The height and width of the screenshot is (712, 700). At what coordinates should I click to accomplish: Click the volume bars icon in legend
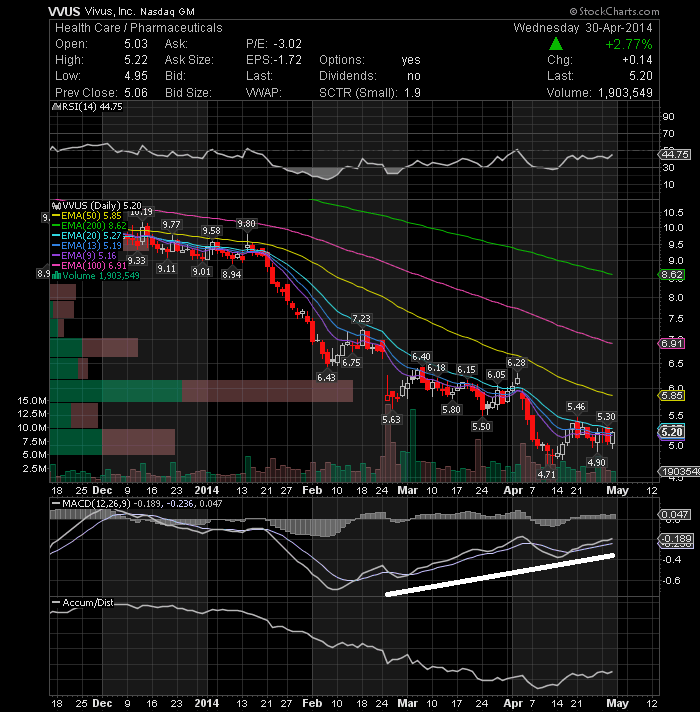coord(57,276)
